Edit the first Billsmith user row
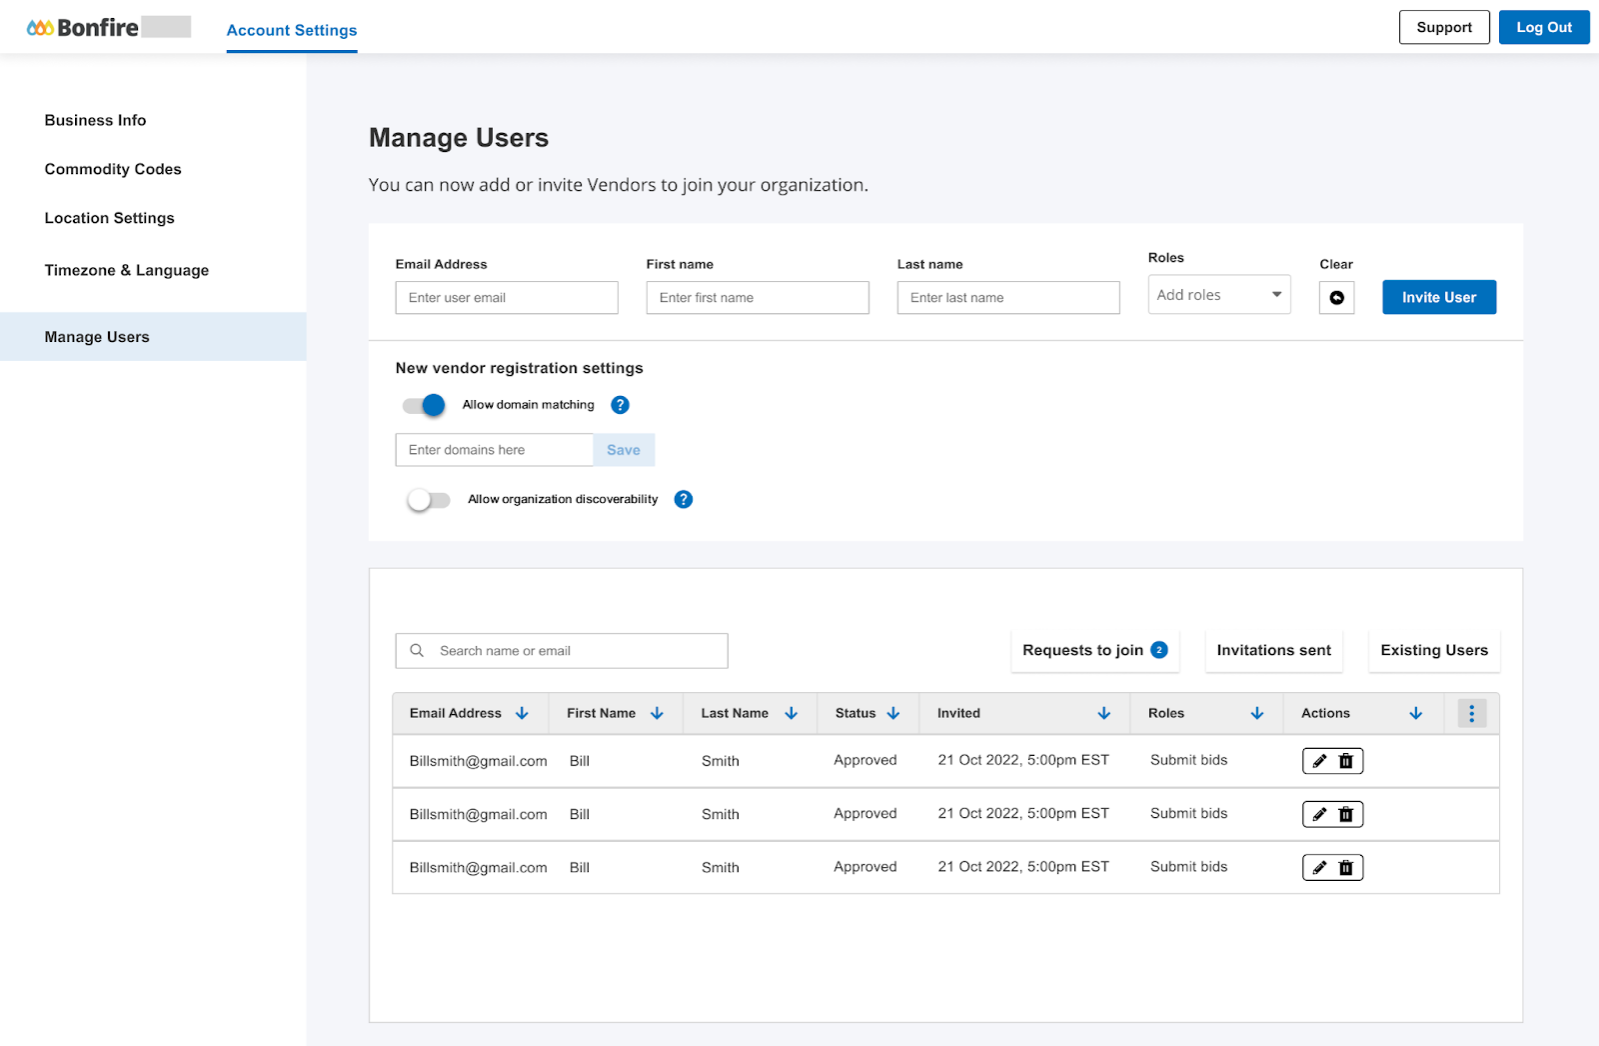Viewport: 1599px width, 1046px height. click(x=1319, y=761)
